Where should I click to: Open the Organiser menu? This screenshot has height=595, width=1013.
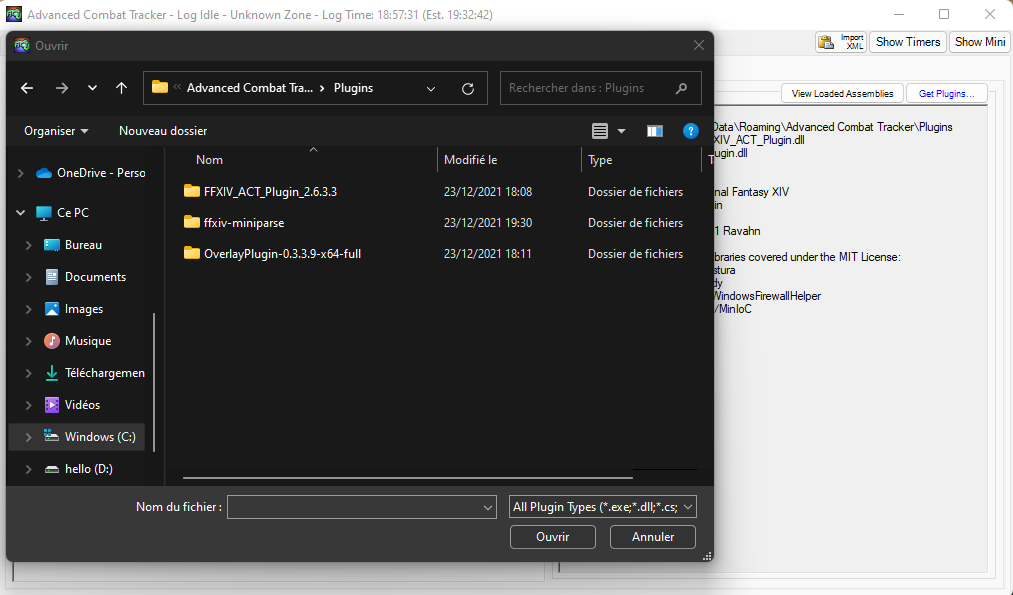pos(56,130)
